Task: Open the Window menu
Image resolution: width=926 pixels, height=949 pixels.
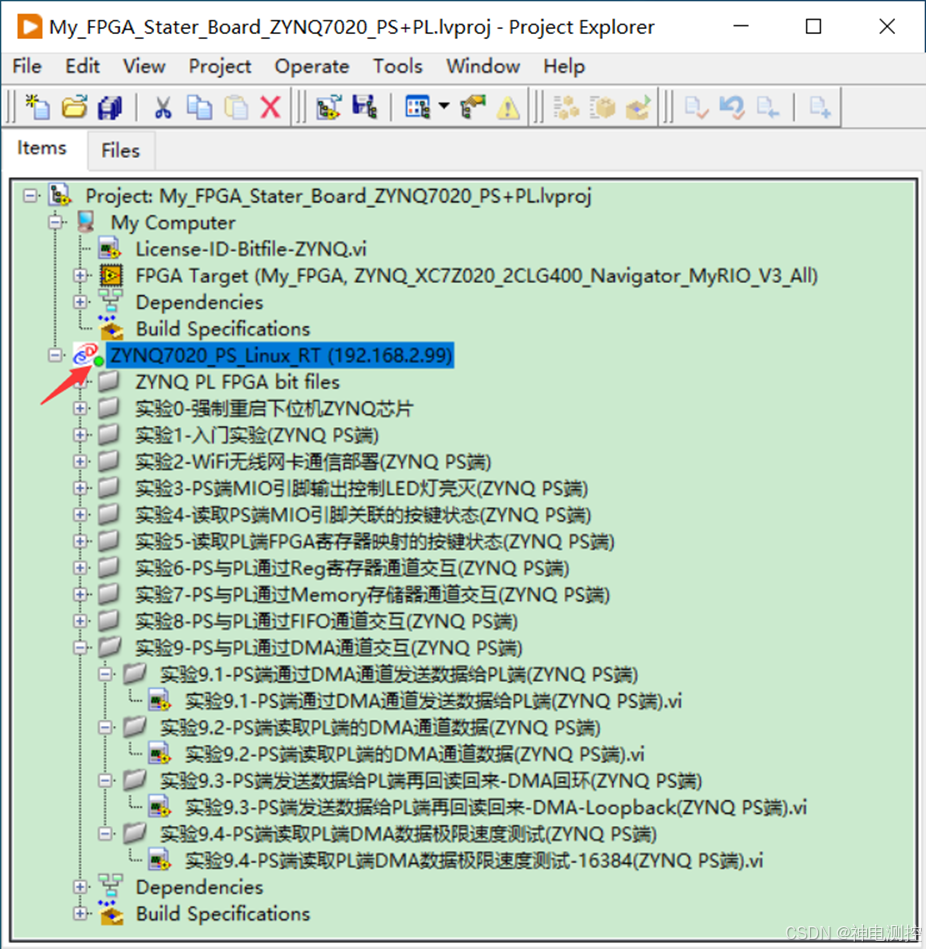Action: point(483,65)
